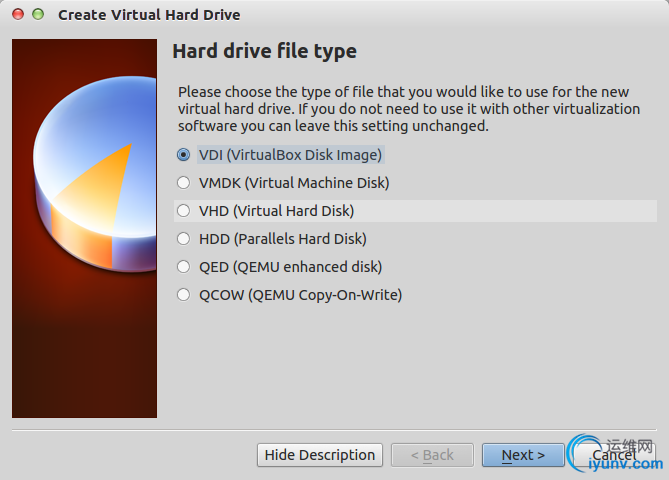Click the 'Create Virtual Hard Drive' title bar
The image size is (669, 480).
[x=149, y=15]
